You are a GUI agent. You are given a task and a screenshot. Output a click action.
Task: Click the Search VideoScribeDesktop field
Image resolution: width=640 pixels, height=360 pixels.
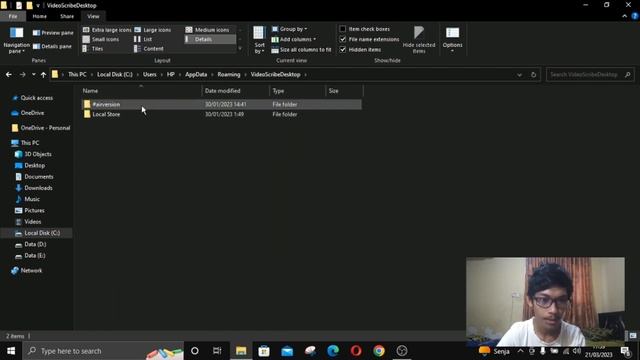click(x=590, y=75)
